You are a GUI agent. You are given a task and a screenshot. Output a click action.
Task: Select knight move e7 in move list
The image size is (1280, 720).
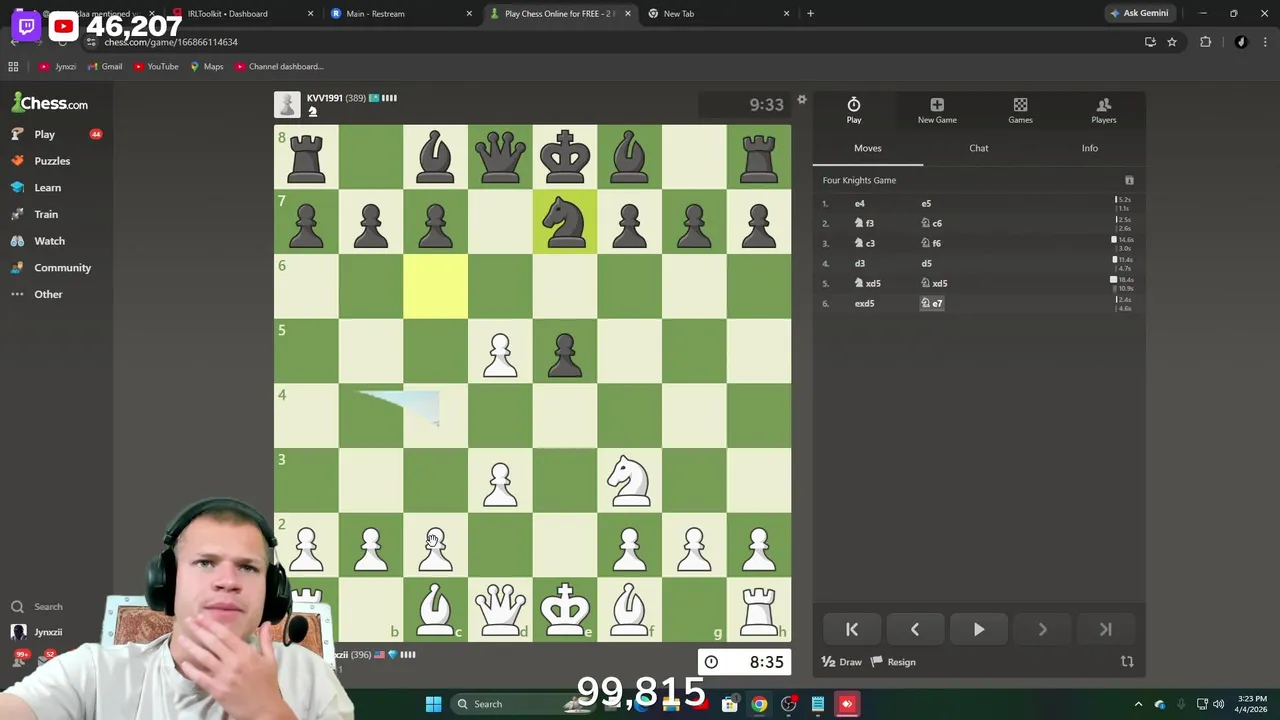931,303
